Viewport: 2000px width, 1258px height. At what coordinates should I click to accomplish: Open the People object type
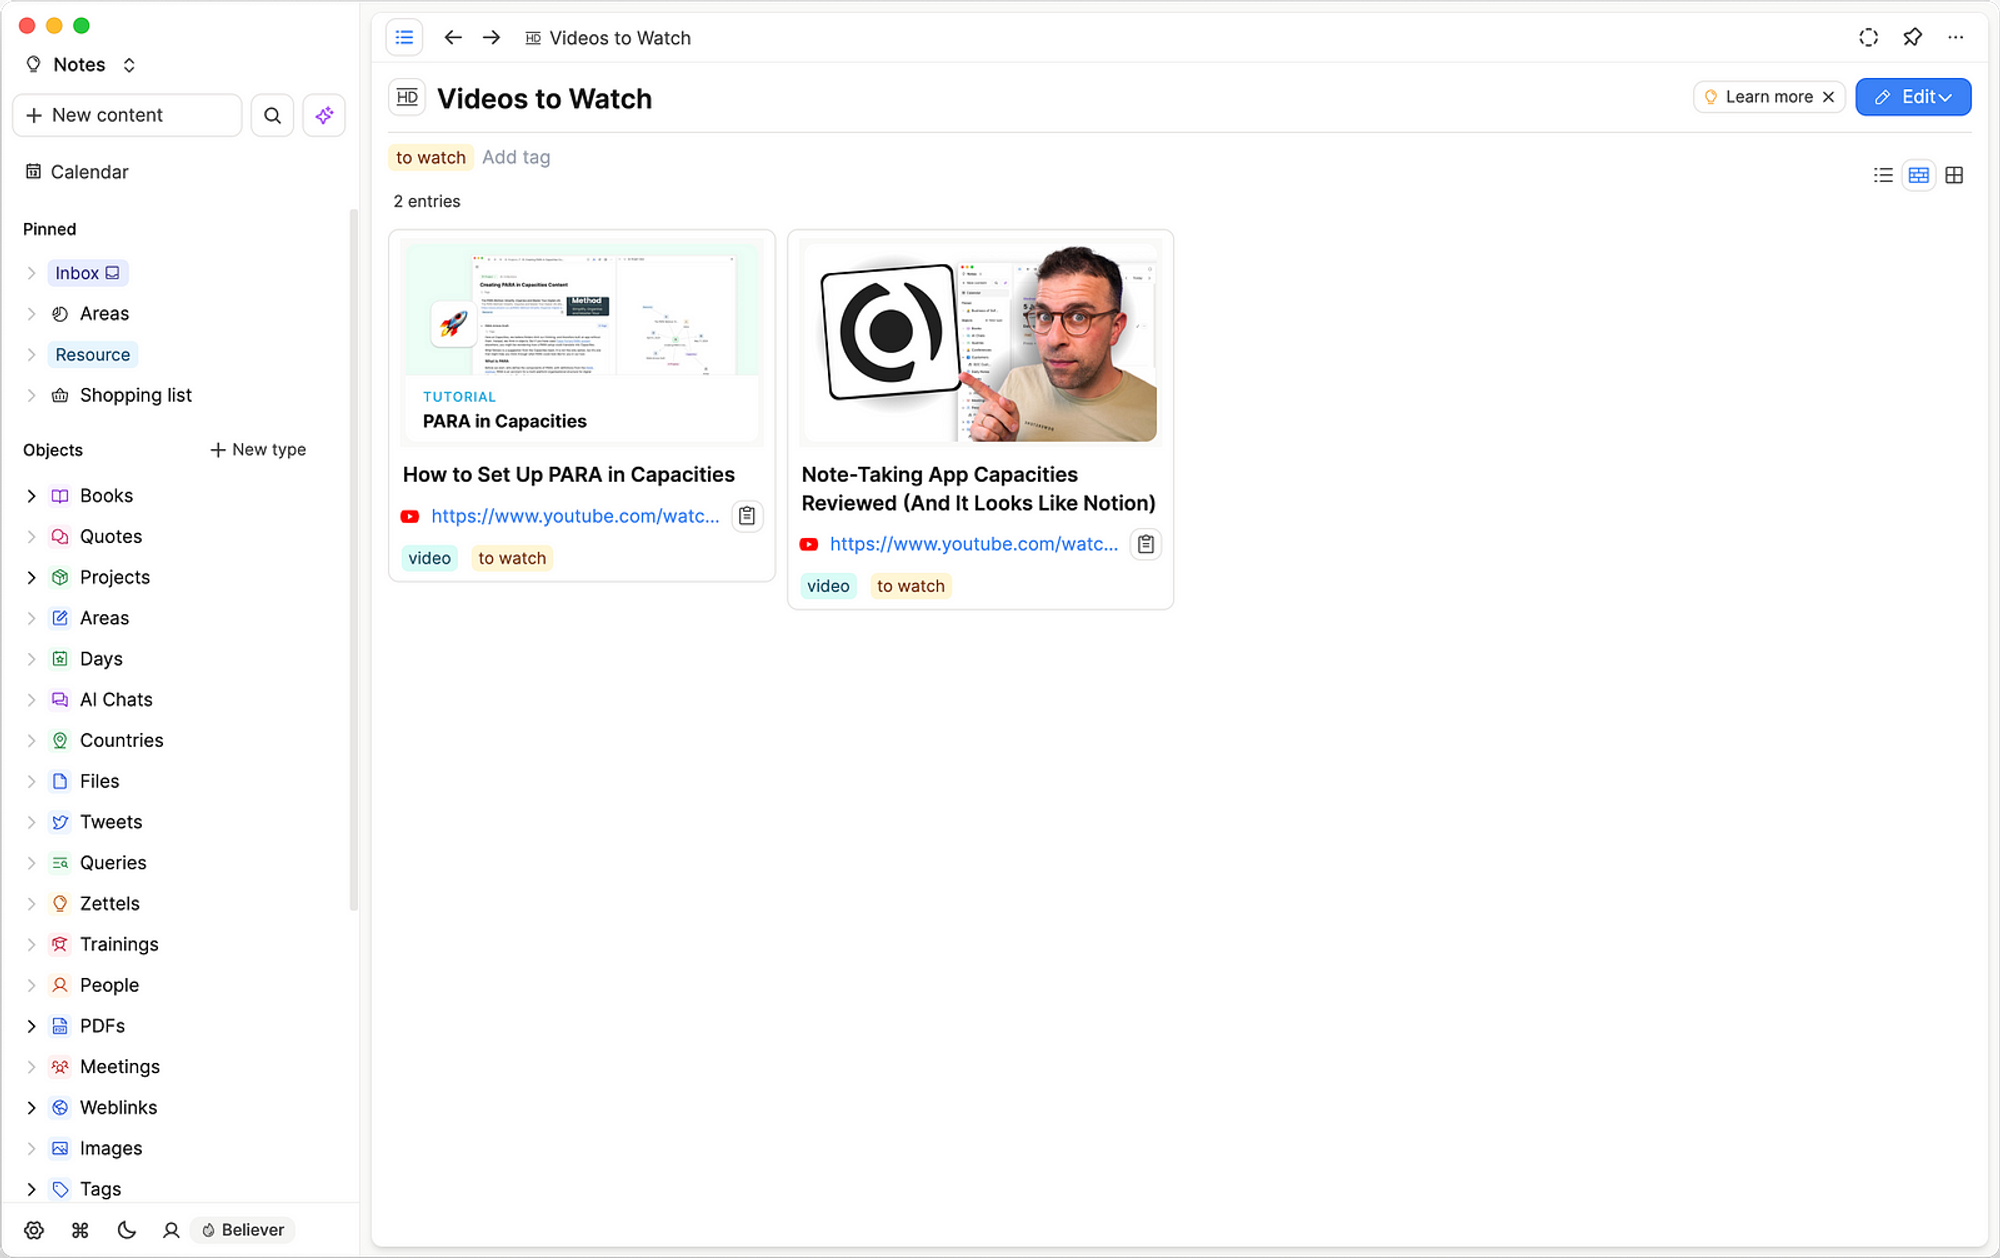108,986
